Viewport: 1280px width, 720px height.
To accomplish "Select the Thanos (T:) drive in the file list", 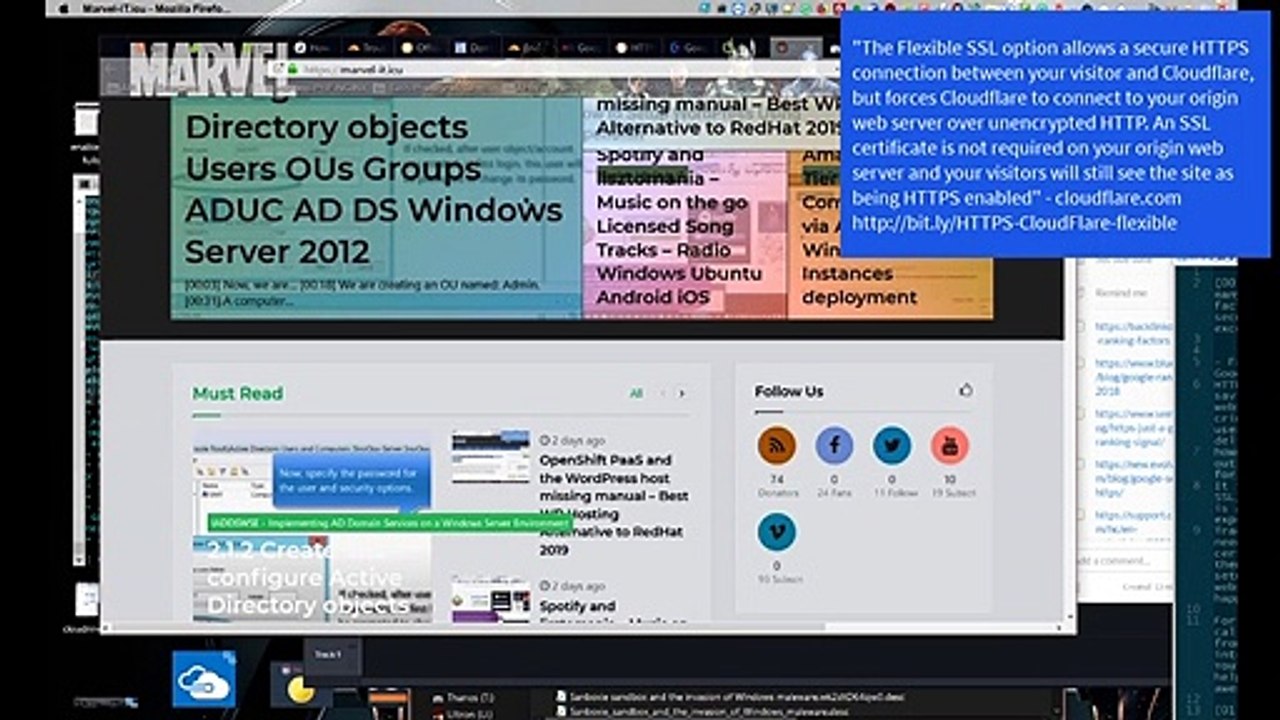I will click(471, 697).
